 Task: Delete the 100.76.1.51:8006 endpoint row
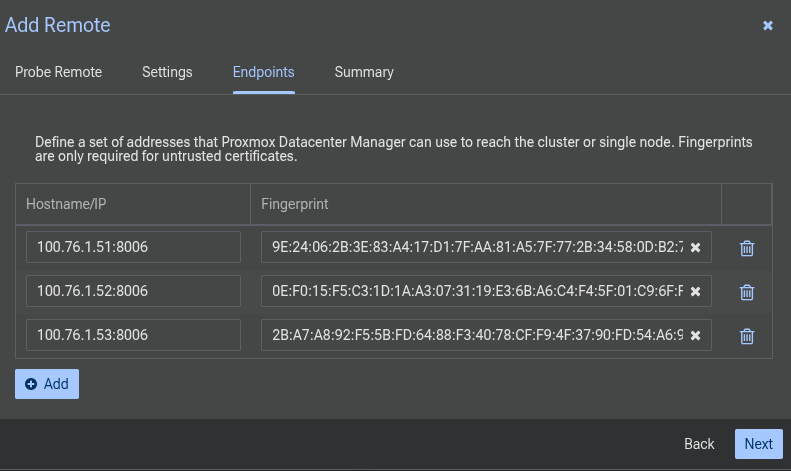pos(746,248)
